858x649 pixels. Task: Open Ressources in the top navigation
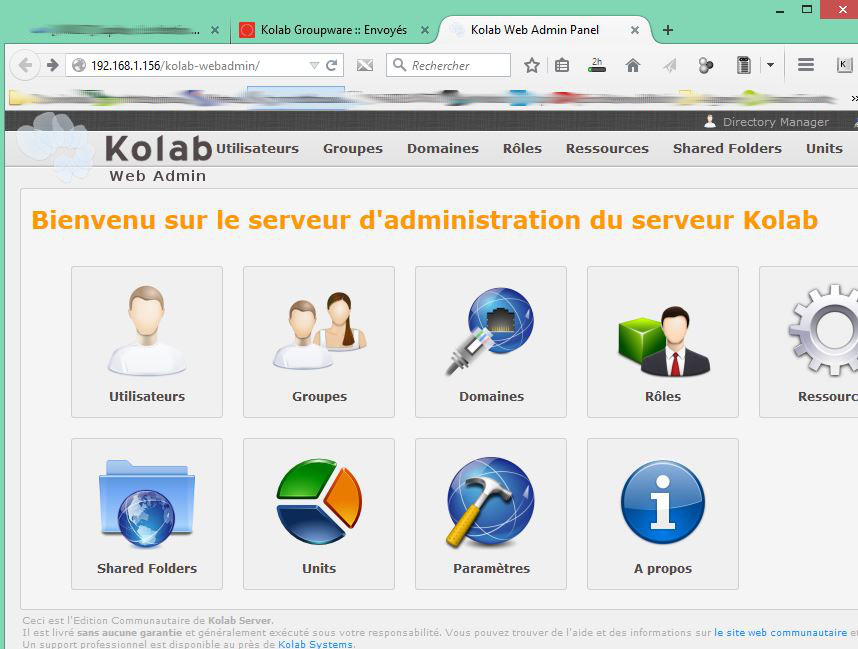pos(607,148)
